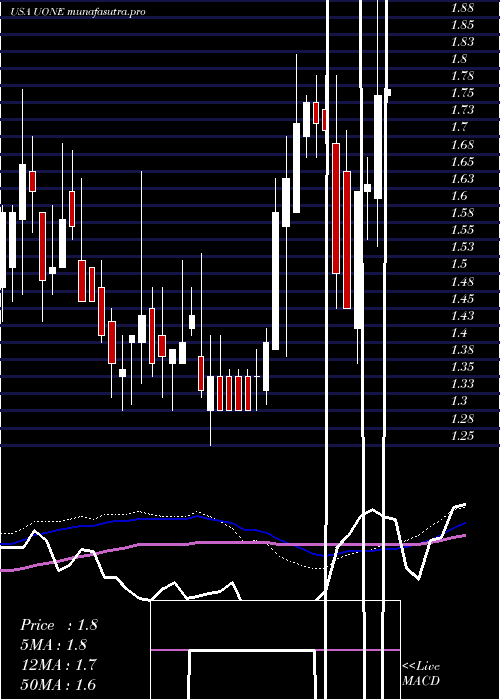Click the small latest candle near 1.75
The image size is (500, 700).
(x=388, y=92)
